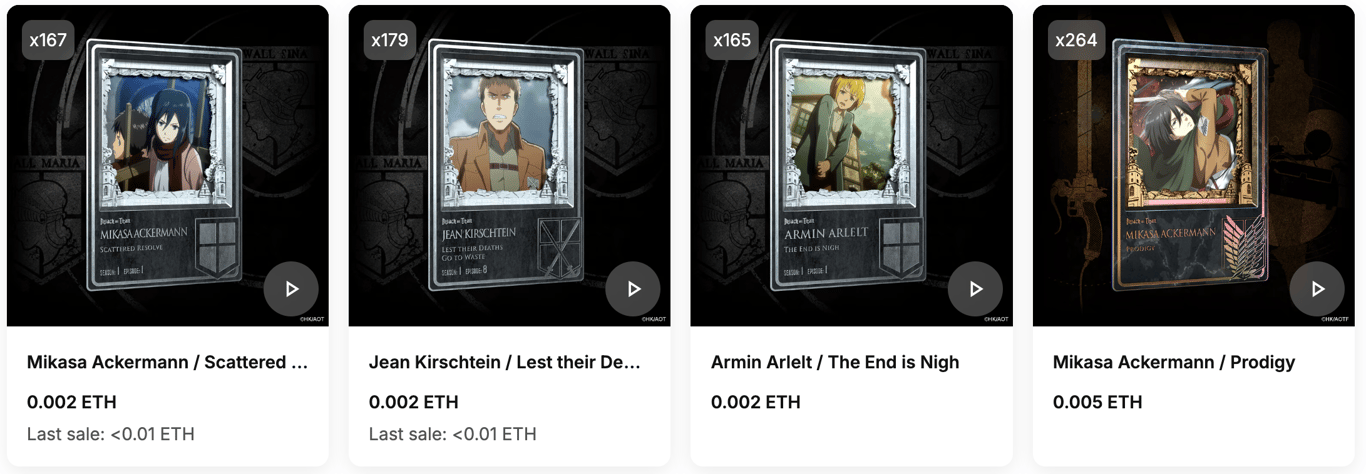Click the x264 quantity badge
The image size is (1366, 474).
pos(1075,41)
